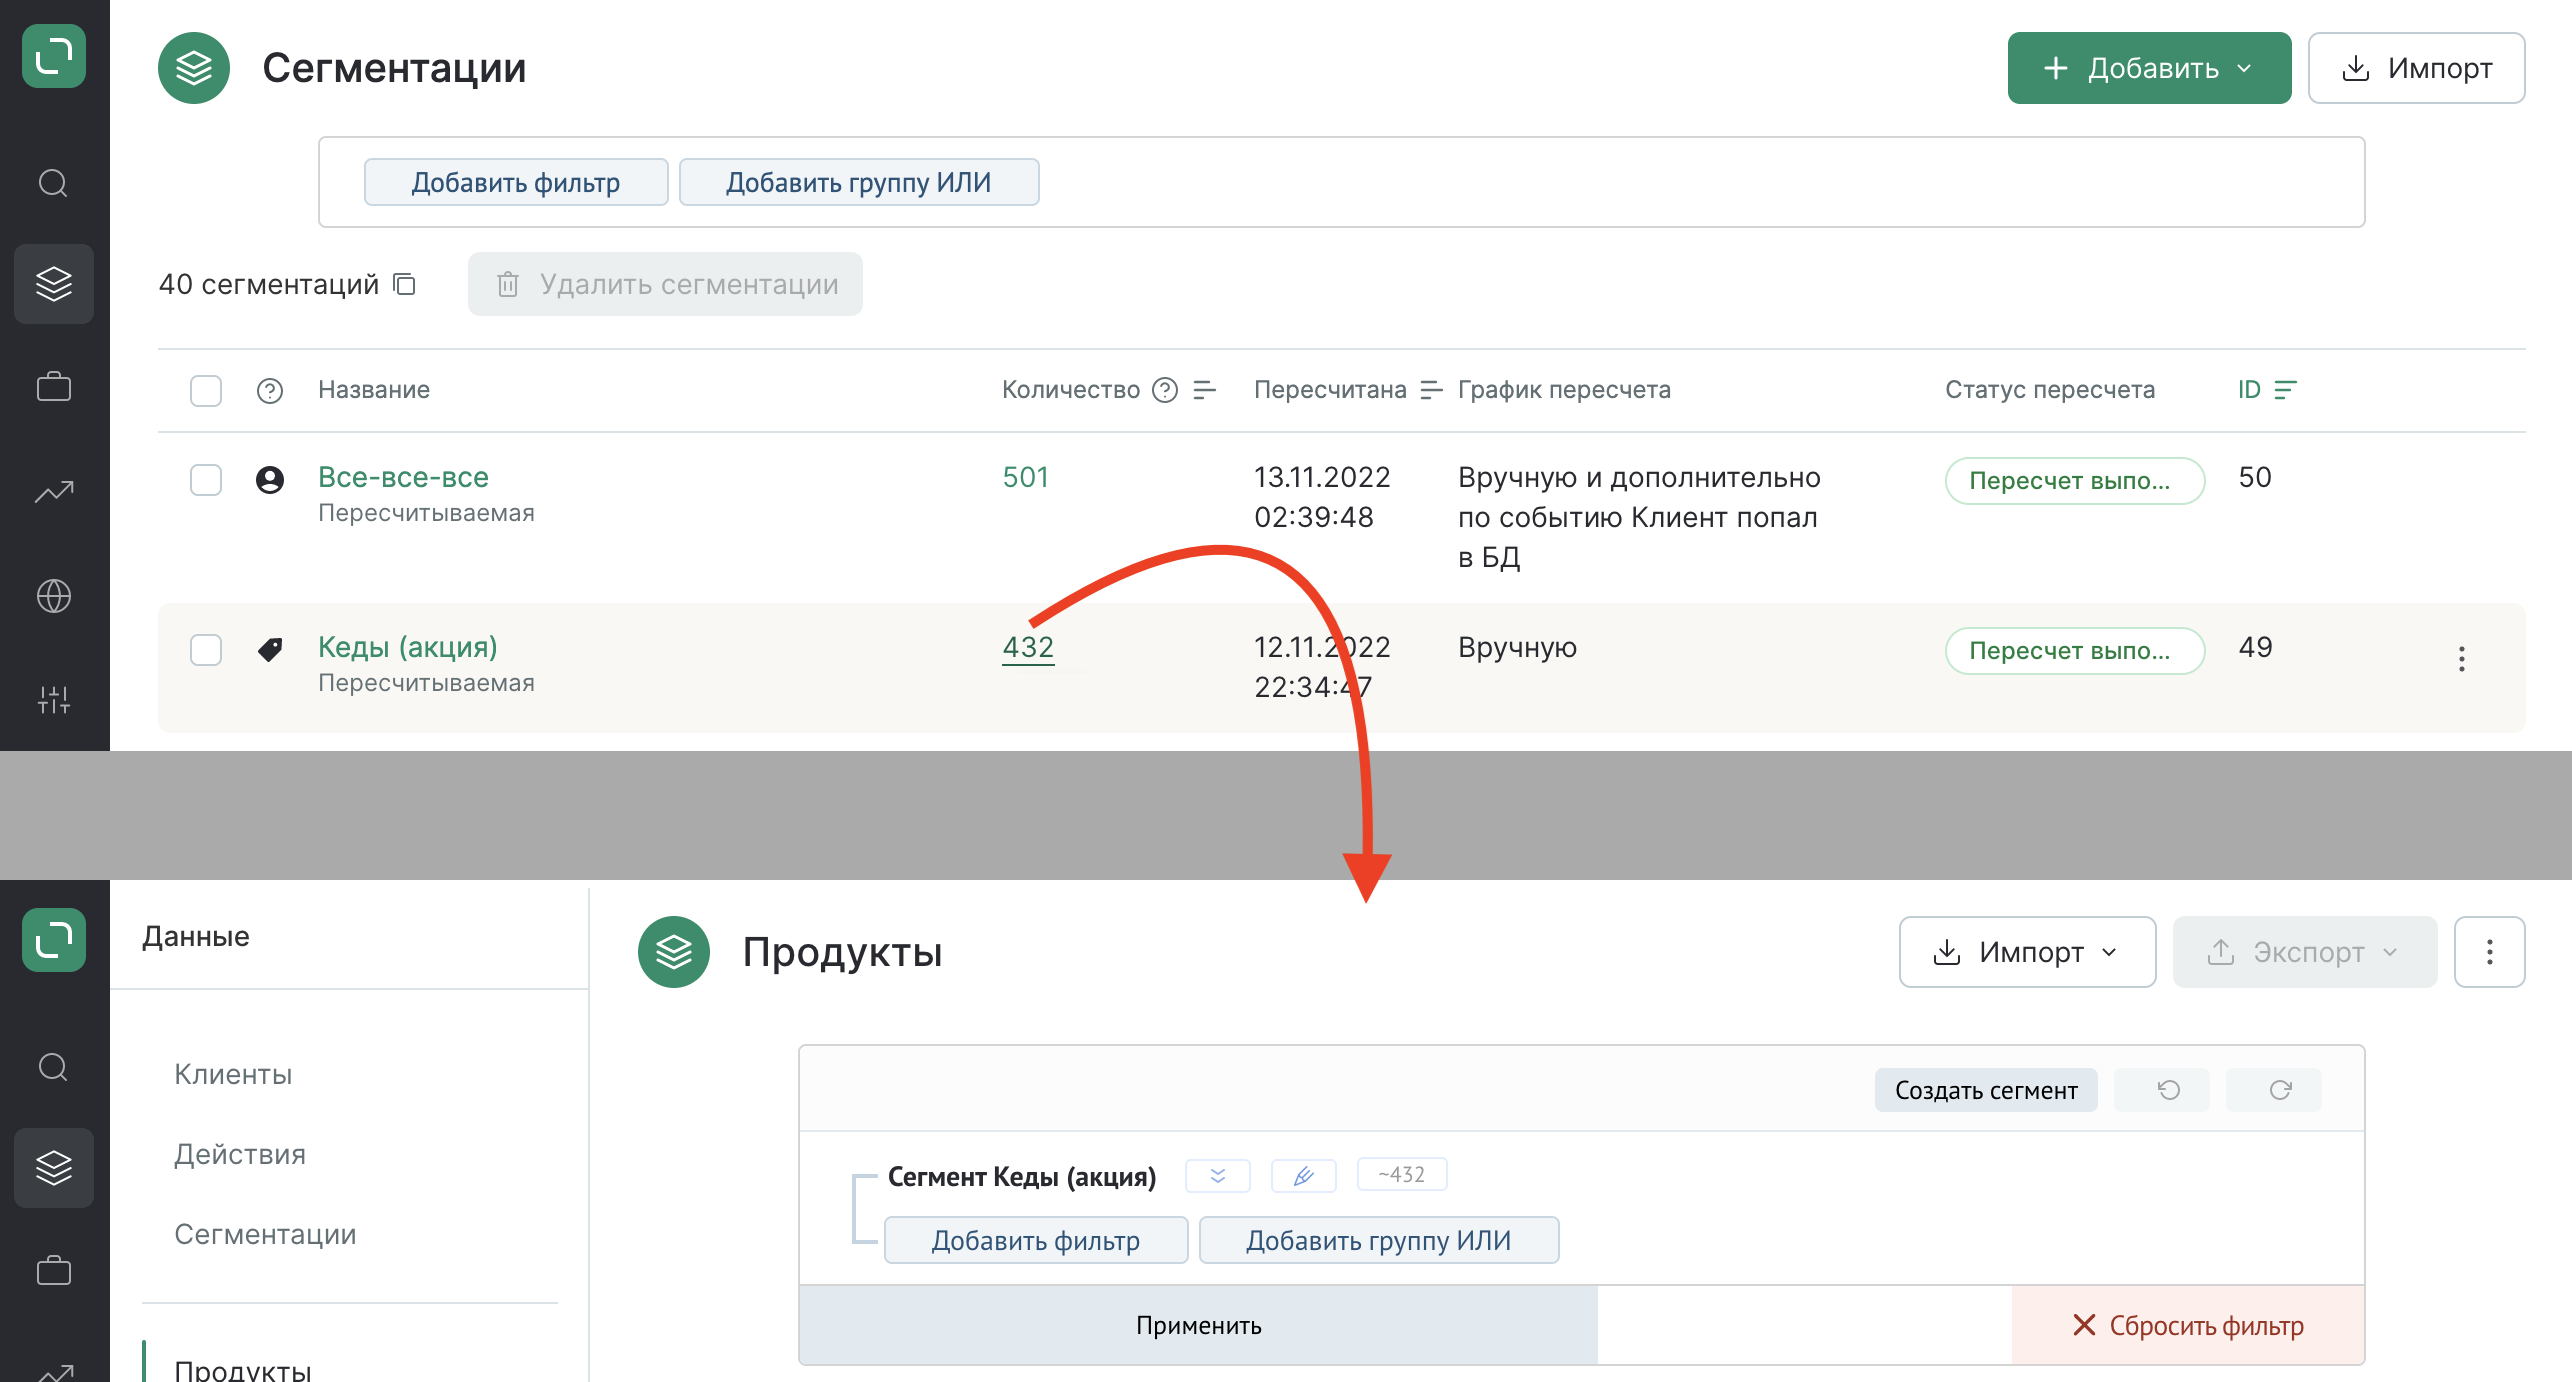Open the Все-все-все segmentation link
The image size is (2572, 1382).
pos(403,477)
